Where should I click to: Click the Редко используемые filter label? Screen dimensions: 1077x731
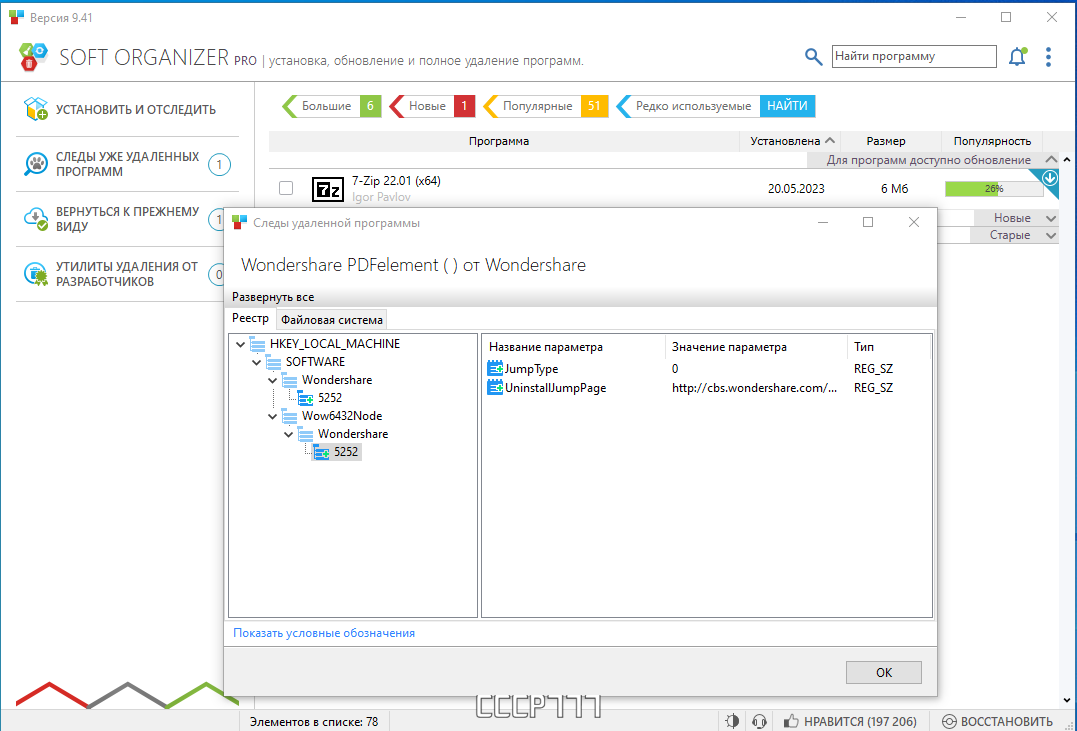tap(693, 106)
